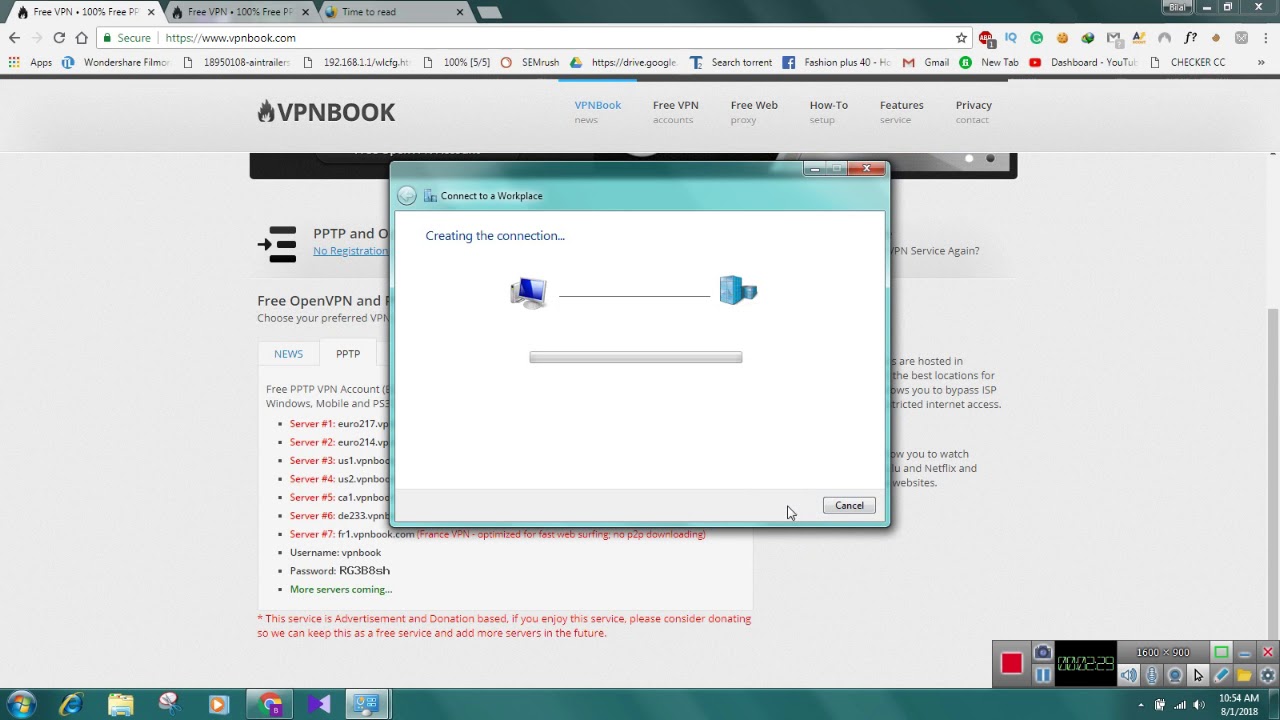The height and width of the screenshot is (720, 1280).
Task: Click the Adblock Plus extension icon
Action: (987, 38)
